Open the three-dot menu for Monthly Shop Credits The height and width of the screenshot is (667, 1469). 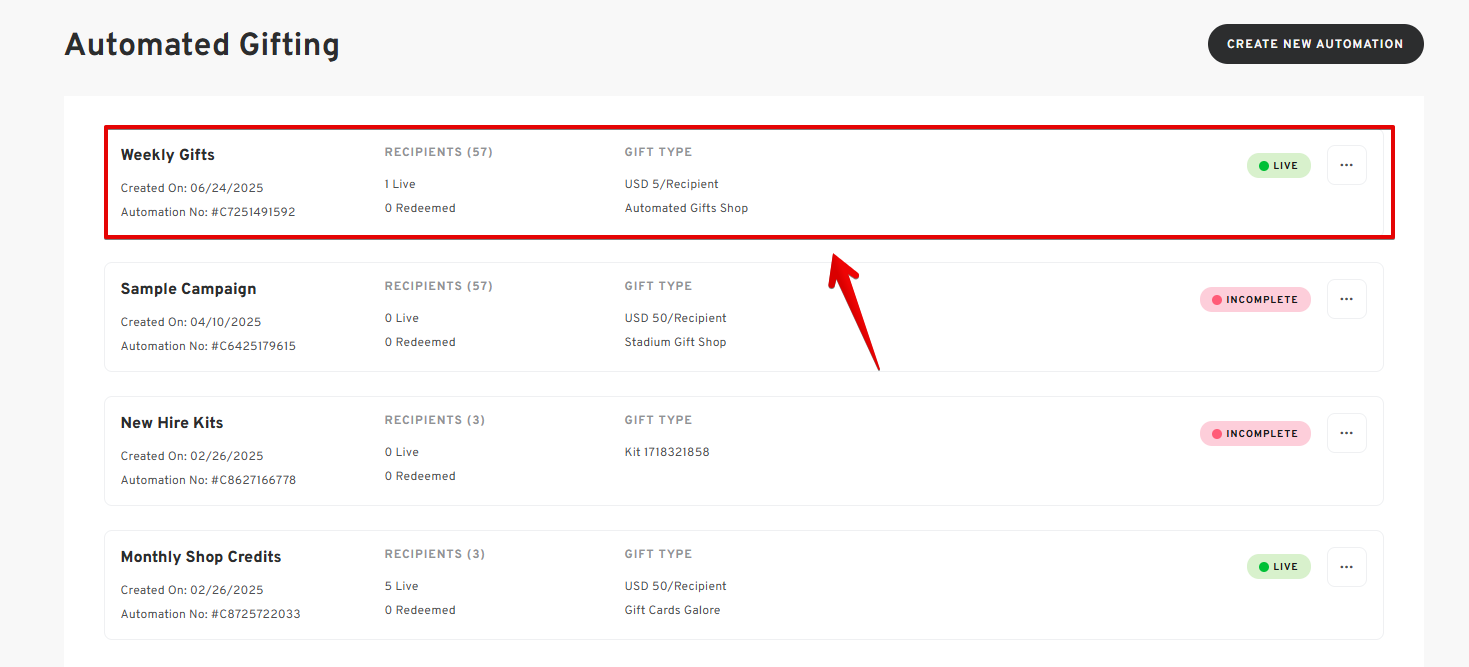[x=1346, y=567]
